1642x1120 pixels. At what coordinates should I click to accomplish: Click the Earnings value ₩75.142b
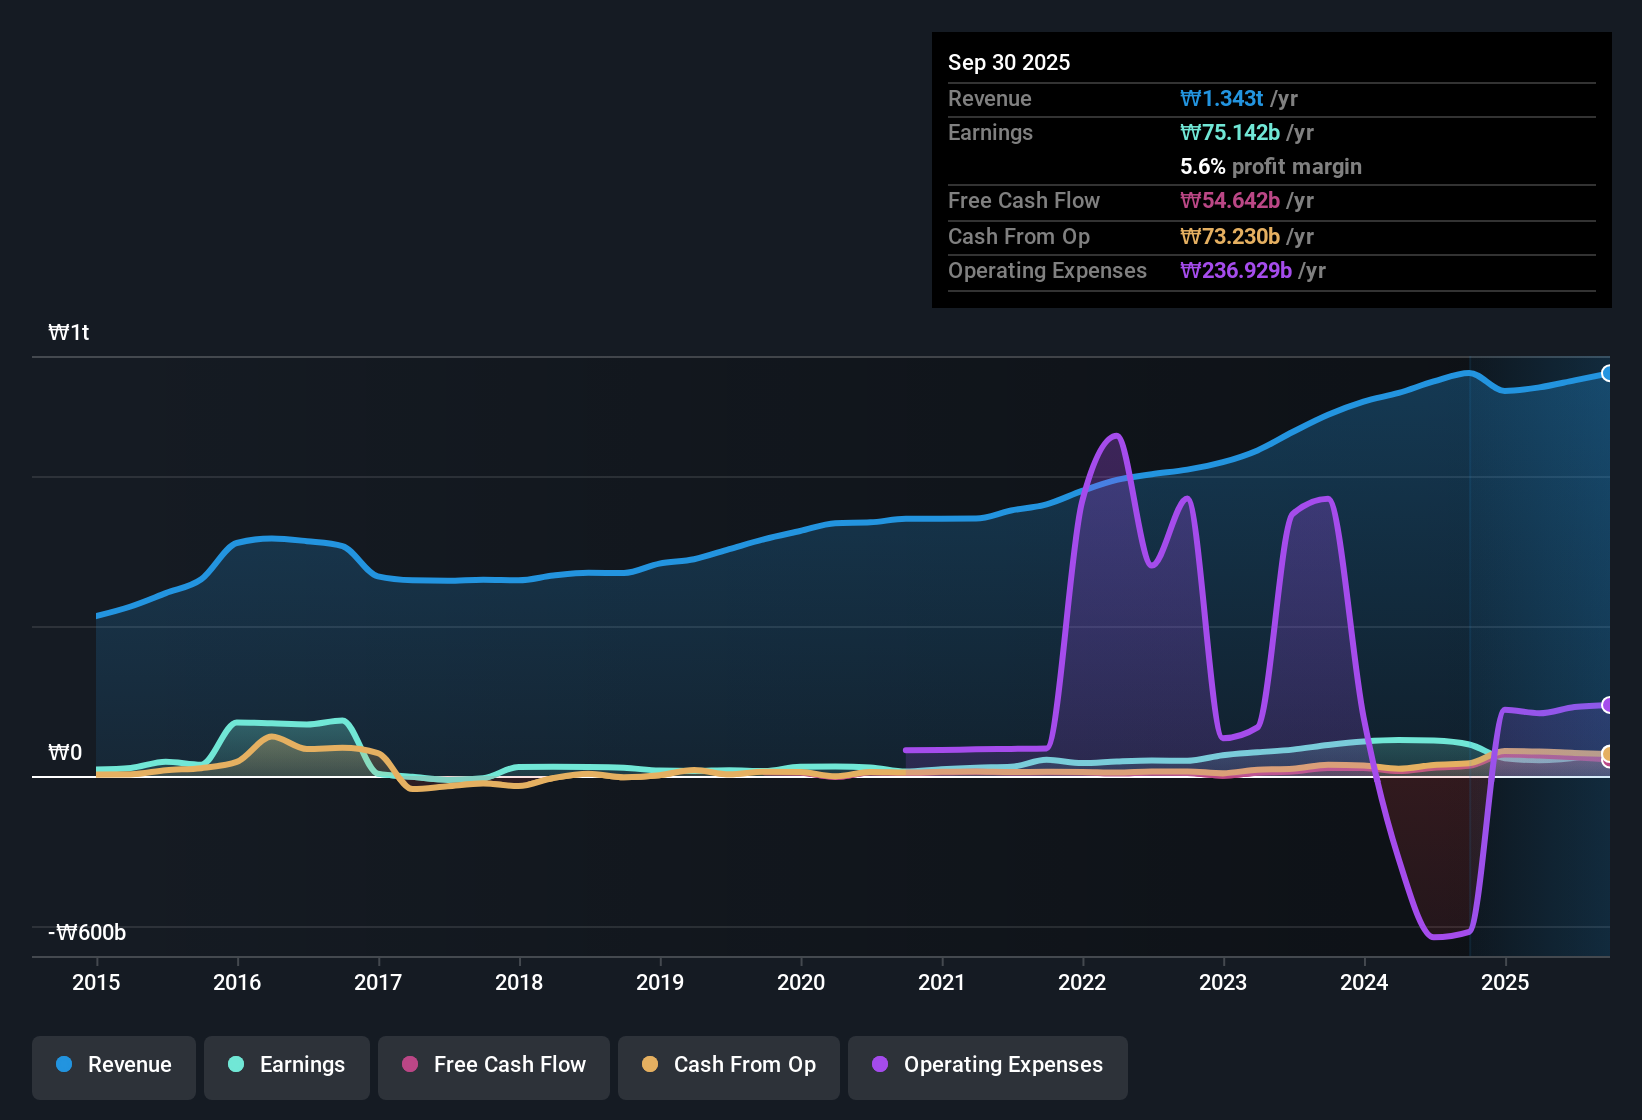tap(1232, 132)
